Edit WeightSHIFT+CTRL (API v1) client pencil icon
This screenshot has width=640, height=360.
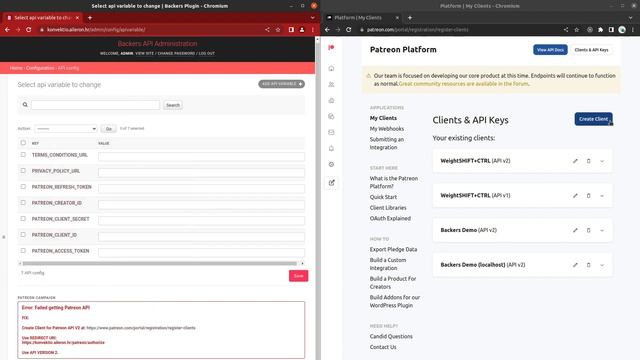tap(575, 196)
